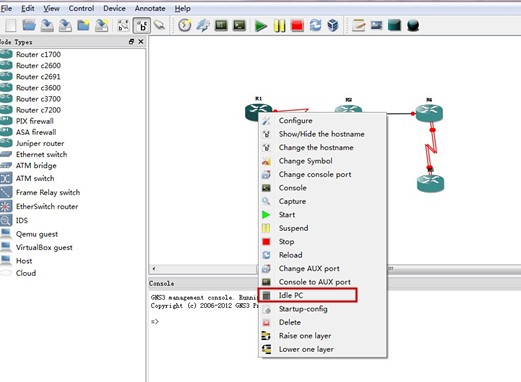
Task: Click the VirtualBox cube toolbar icon
Action: tap(333, 25)
